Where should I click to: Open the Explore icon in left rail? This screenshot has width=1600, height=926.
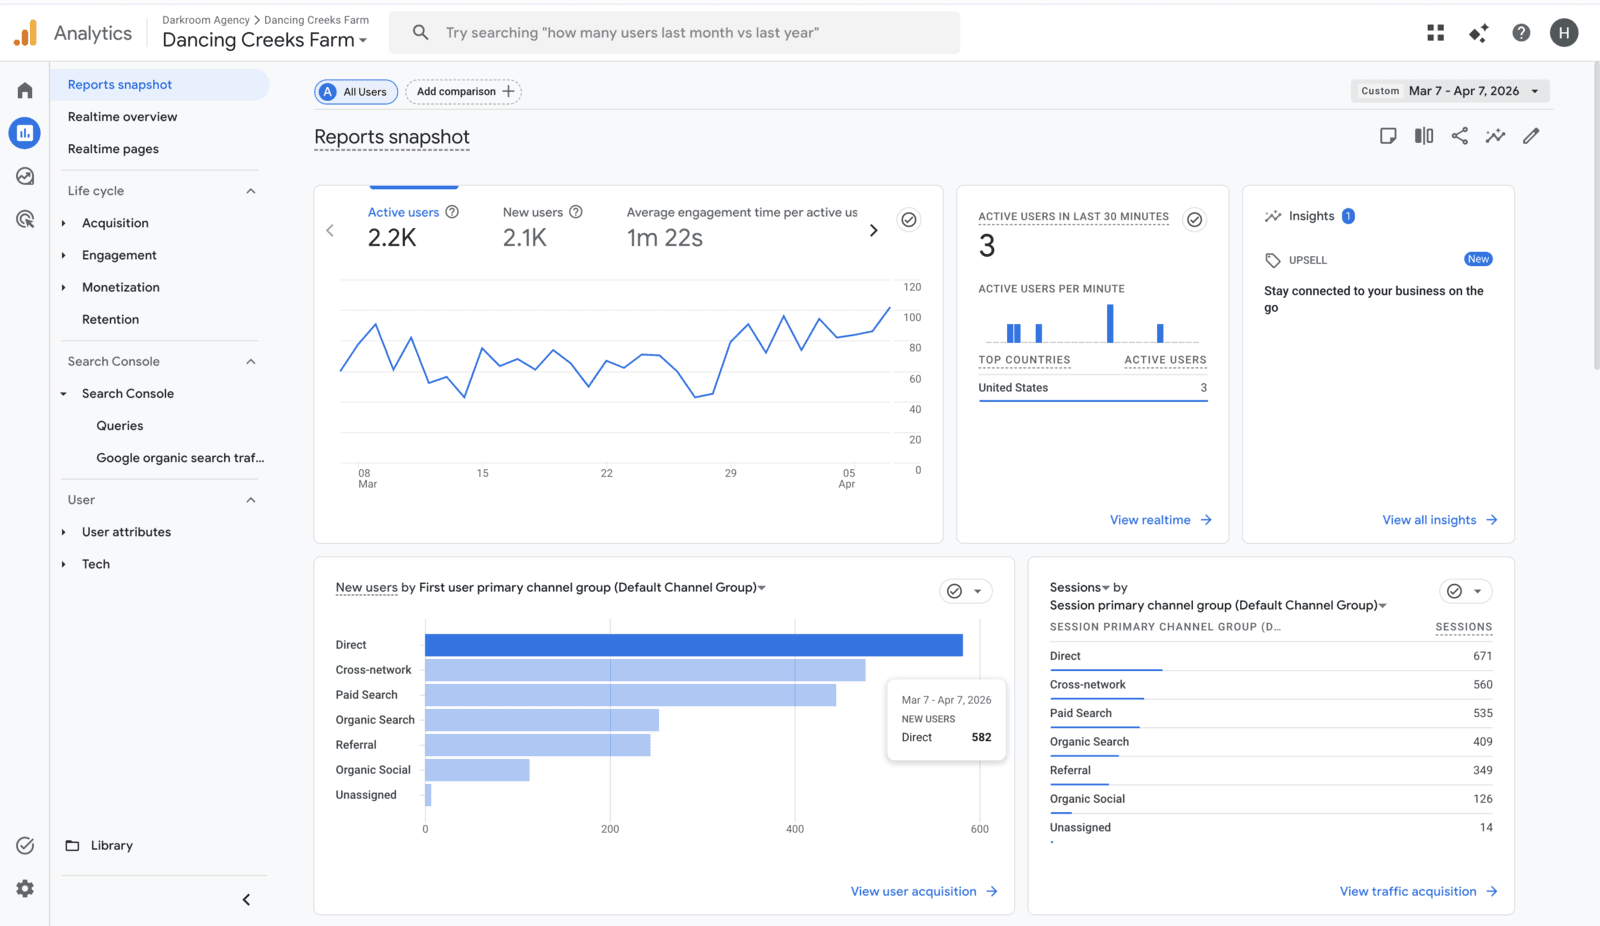[x=25, y=176]
